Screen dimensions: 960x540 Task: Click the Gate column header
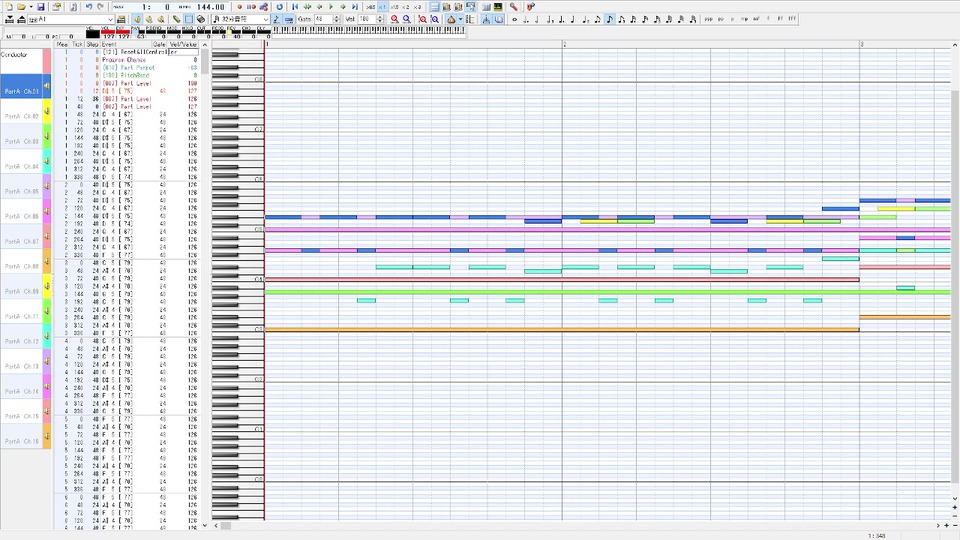coord(159,44)
